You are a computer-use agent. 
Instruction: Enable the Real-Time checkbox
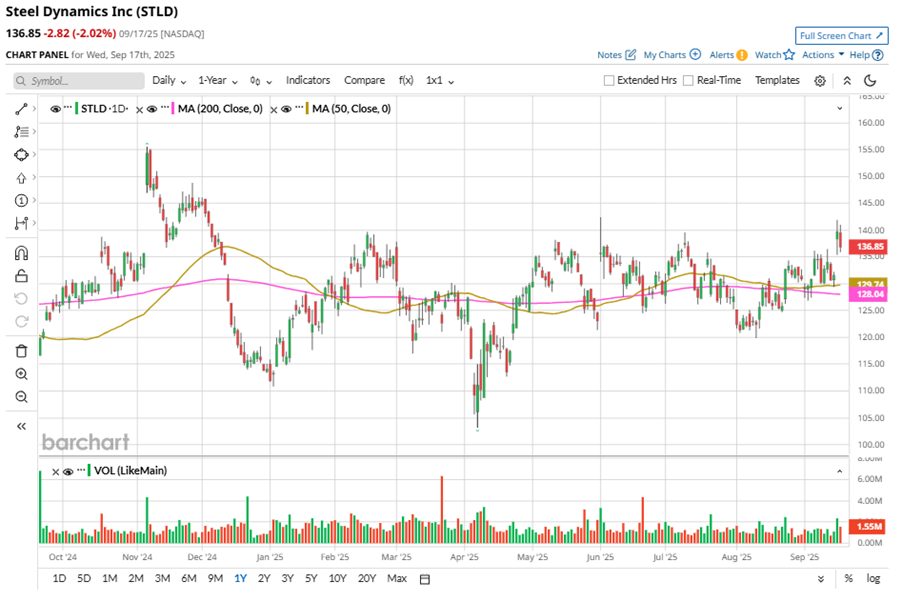[688, 81]
